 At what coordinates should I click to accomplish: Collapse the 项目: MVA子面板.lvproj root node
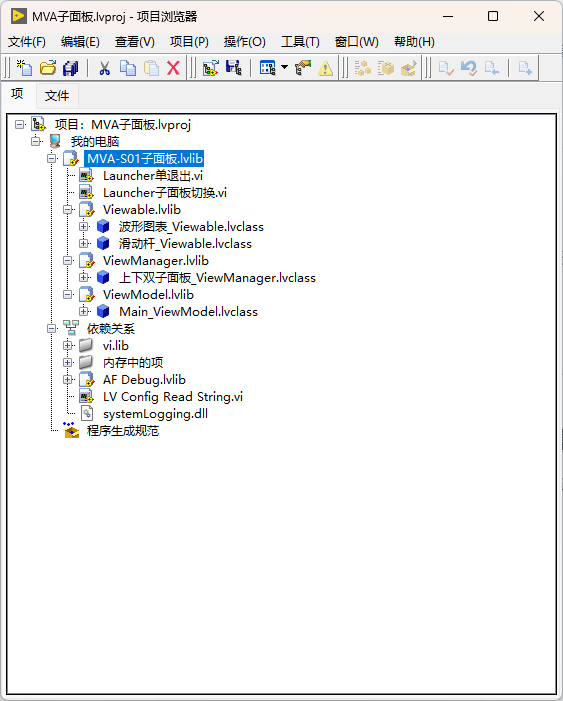click(x=20, y=124)
